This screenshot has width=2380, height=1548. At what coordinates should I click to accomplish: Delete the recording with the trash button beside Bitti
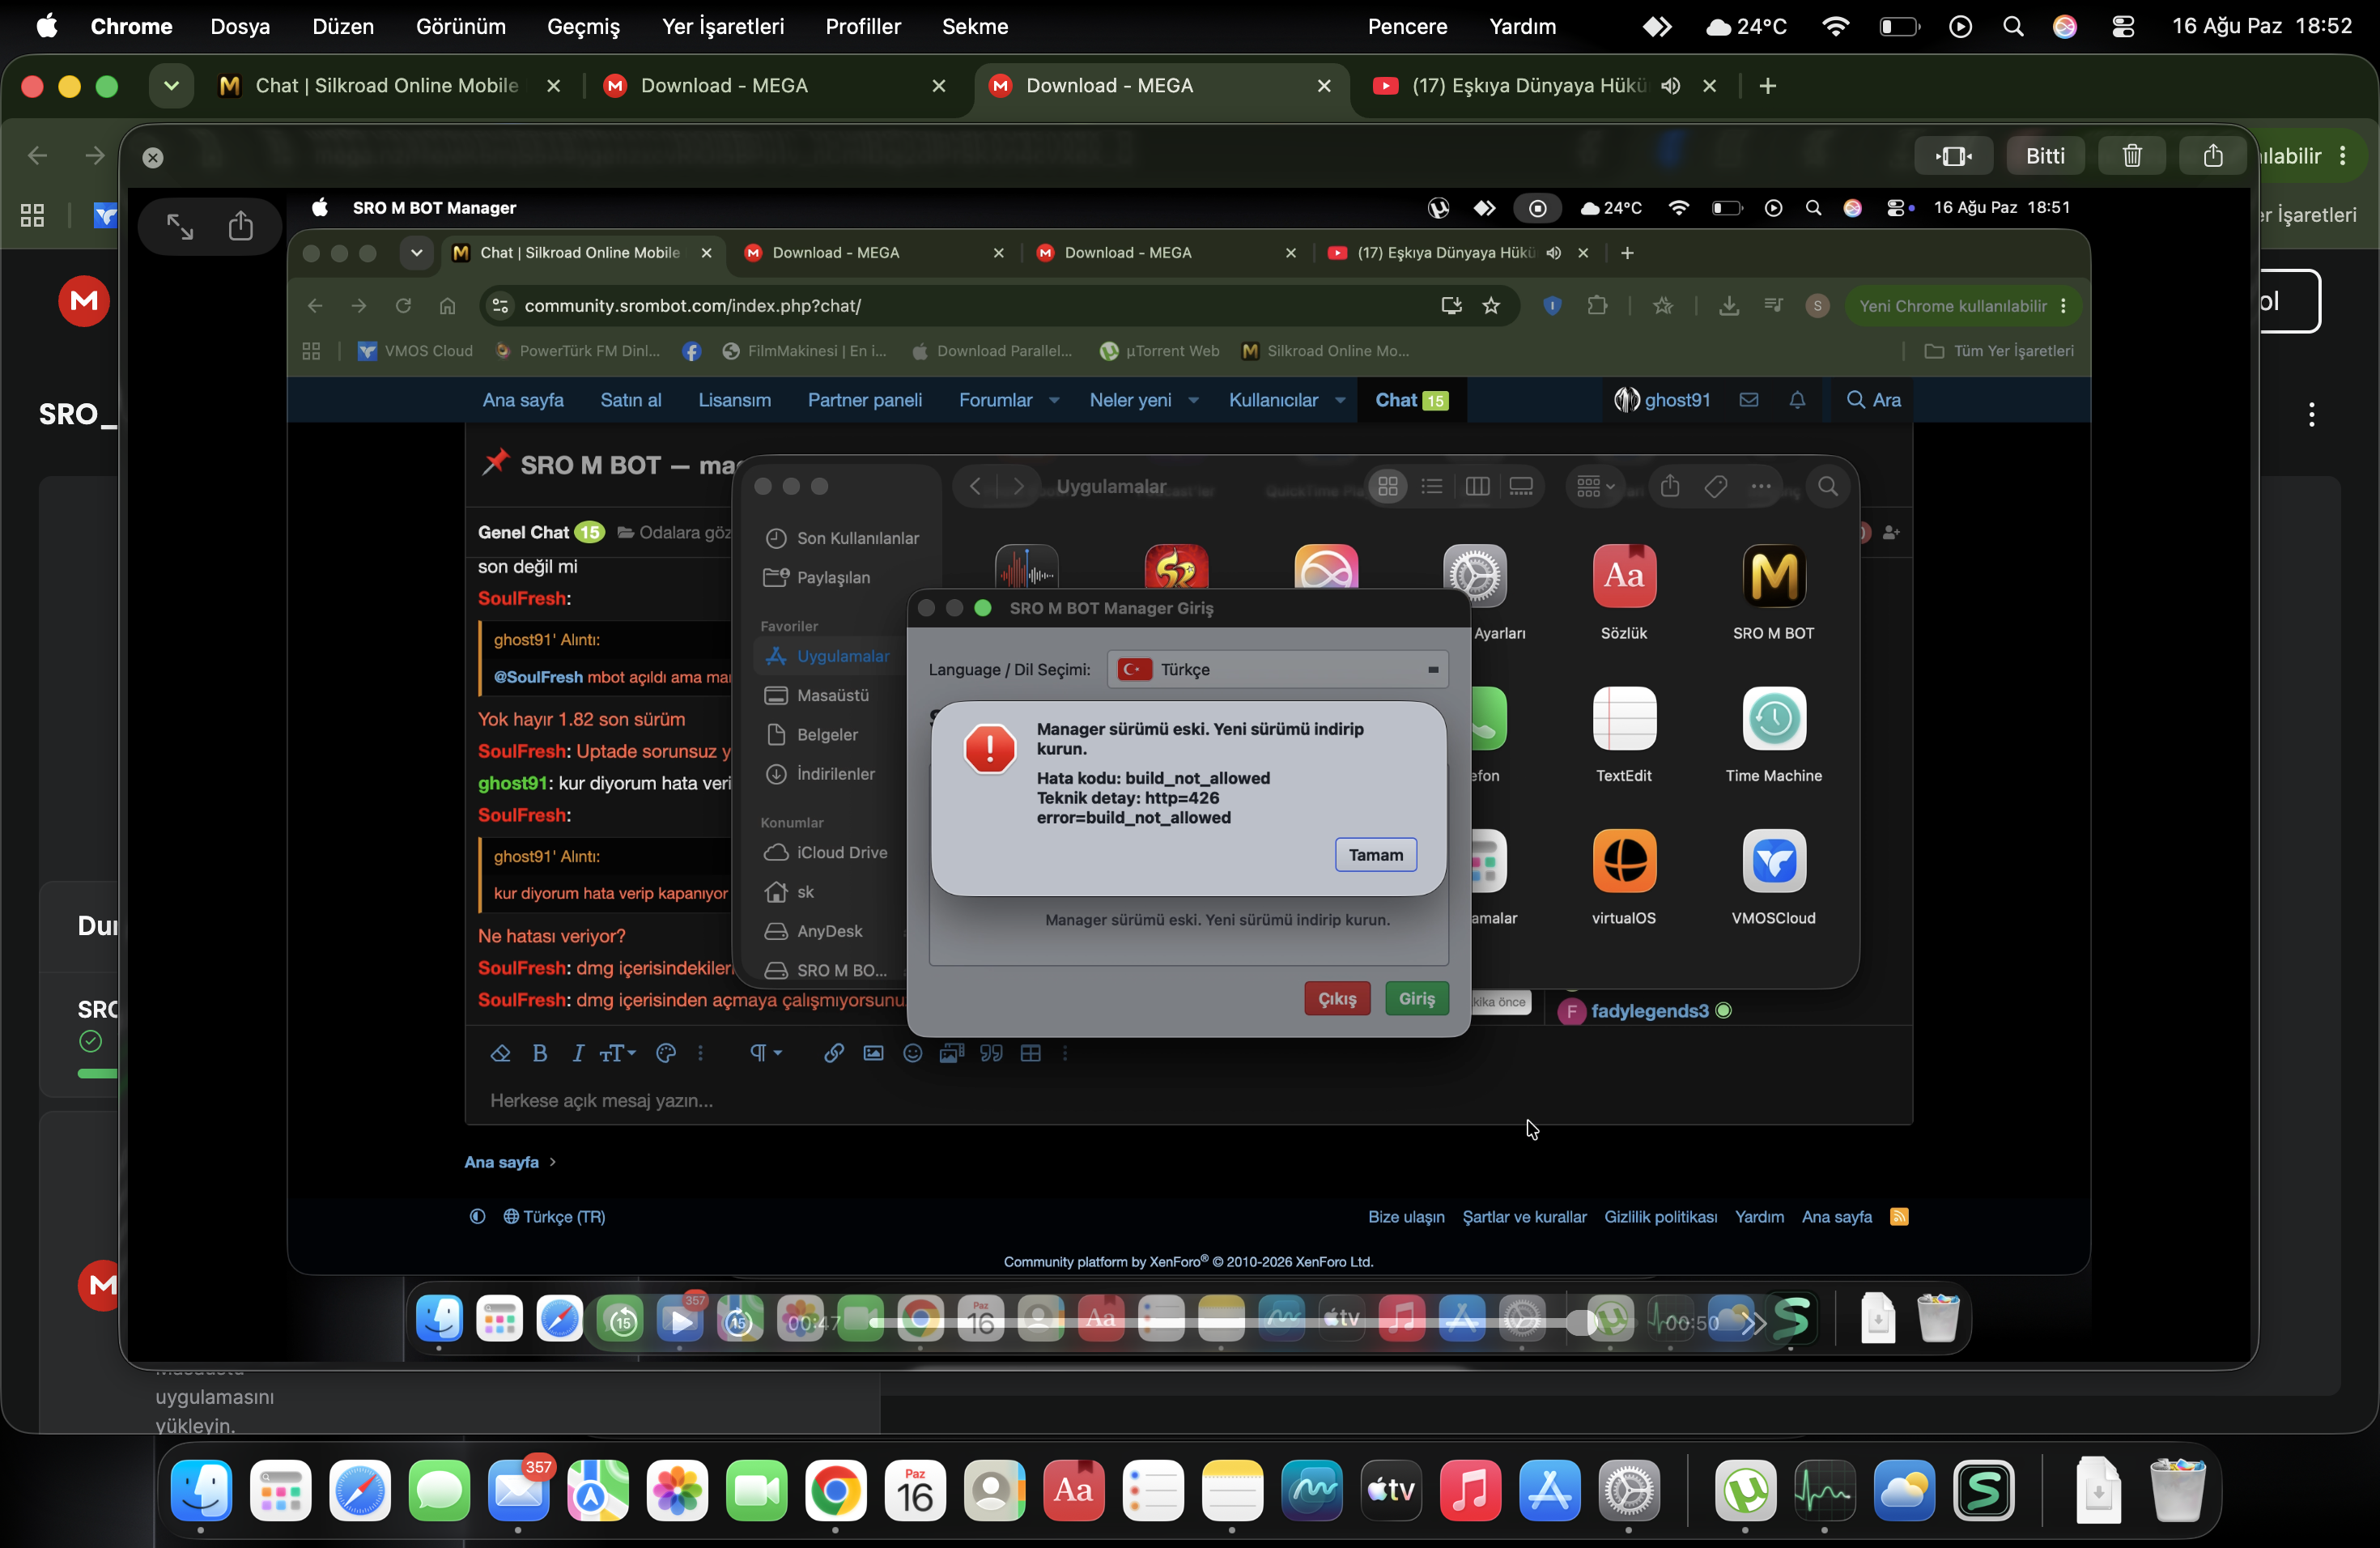[2132, 156]
